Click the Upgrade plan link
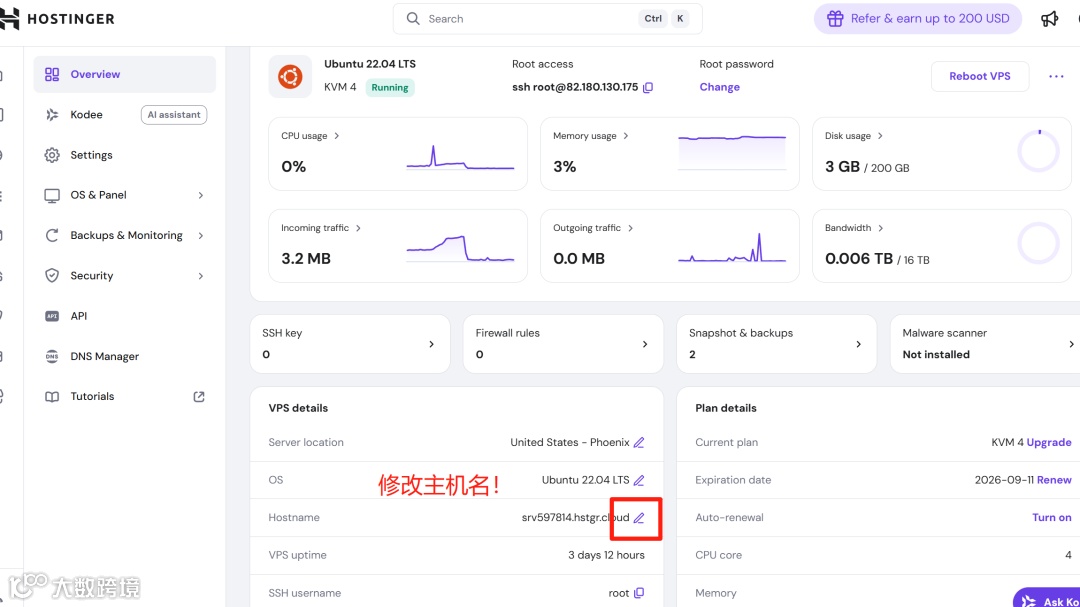1080x607 pixels. click(x=1048, y=442)
